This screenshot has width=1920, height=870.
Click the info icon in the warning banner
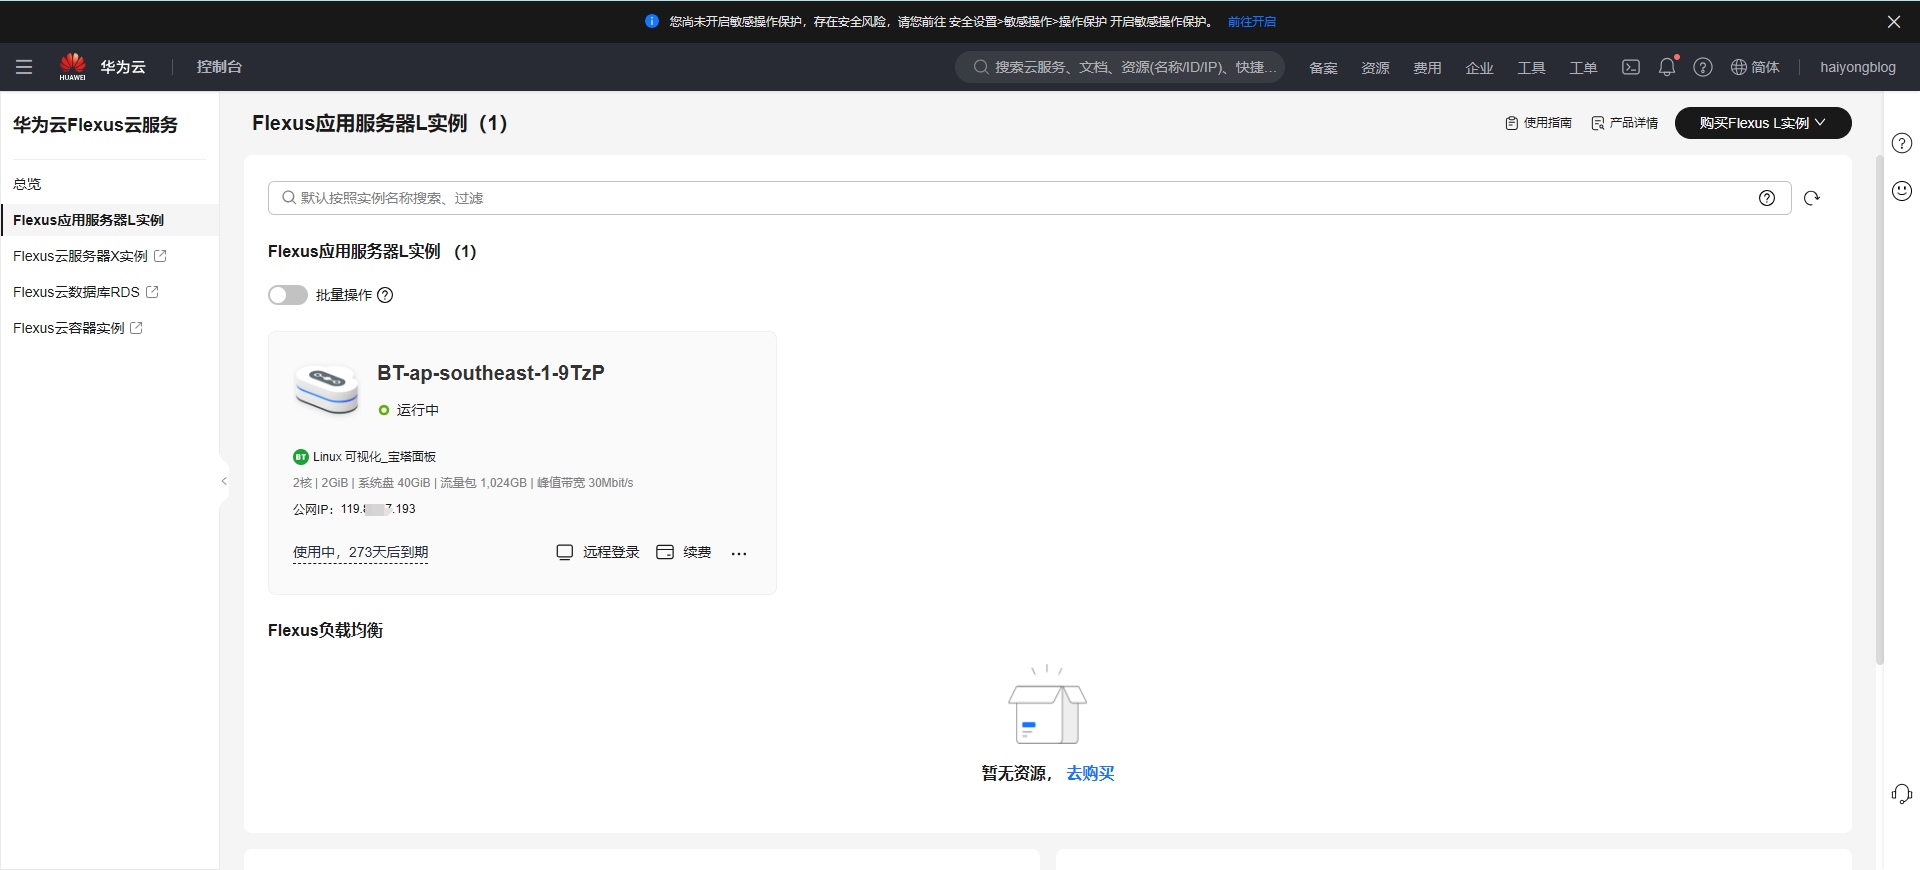tap(652, 21)
